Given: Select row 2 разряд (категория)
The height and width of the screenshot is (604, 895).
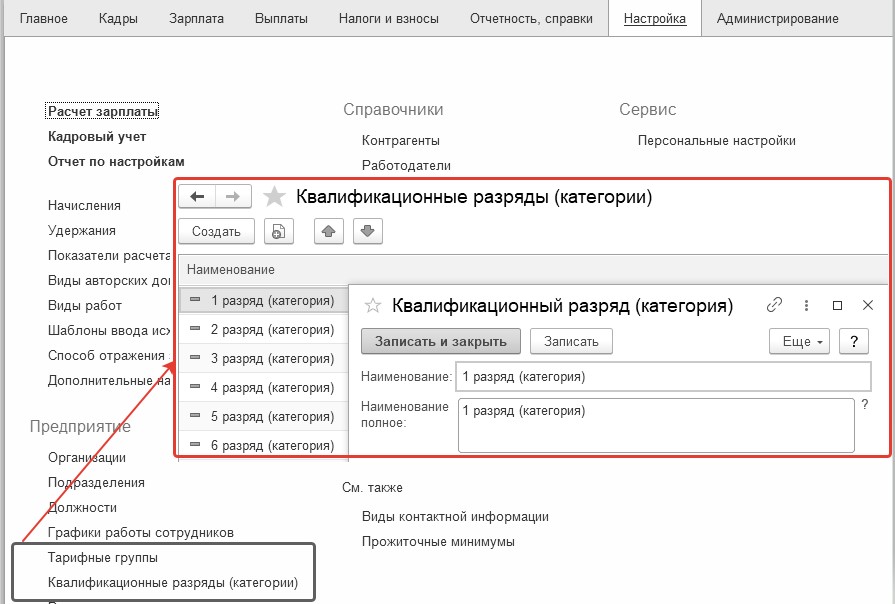Looking at the screenshot, I should [264, 329].
